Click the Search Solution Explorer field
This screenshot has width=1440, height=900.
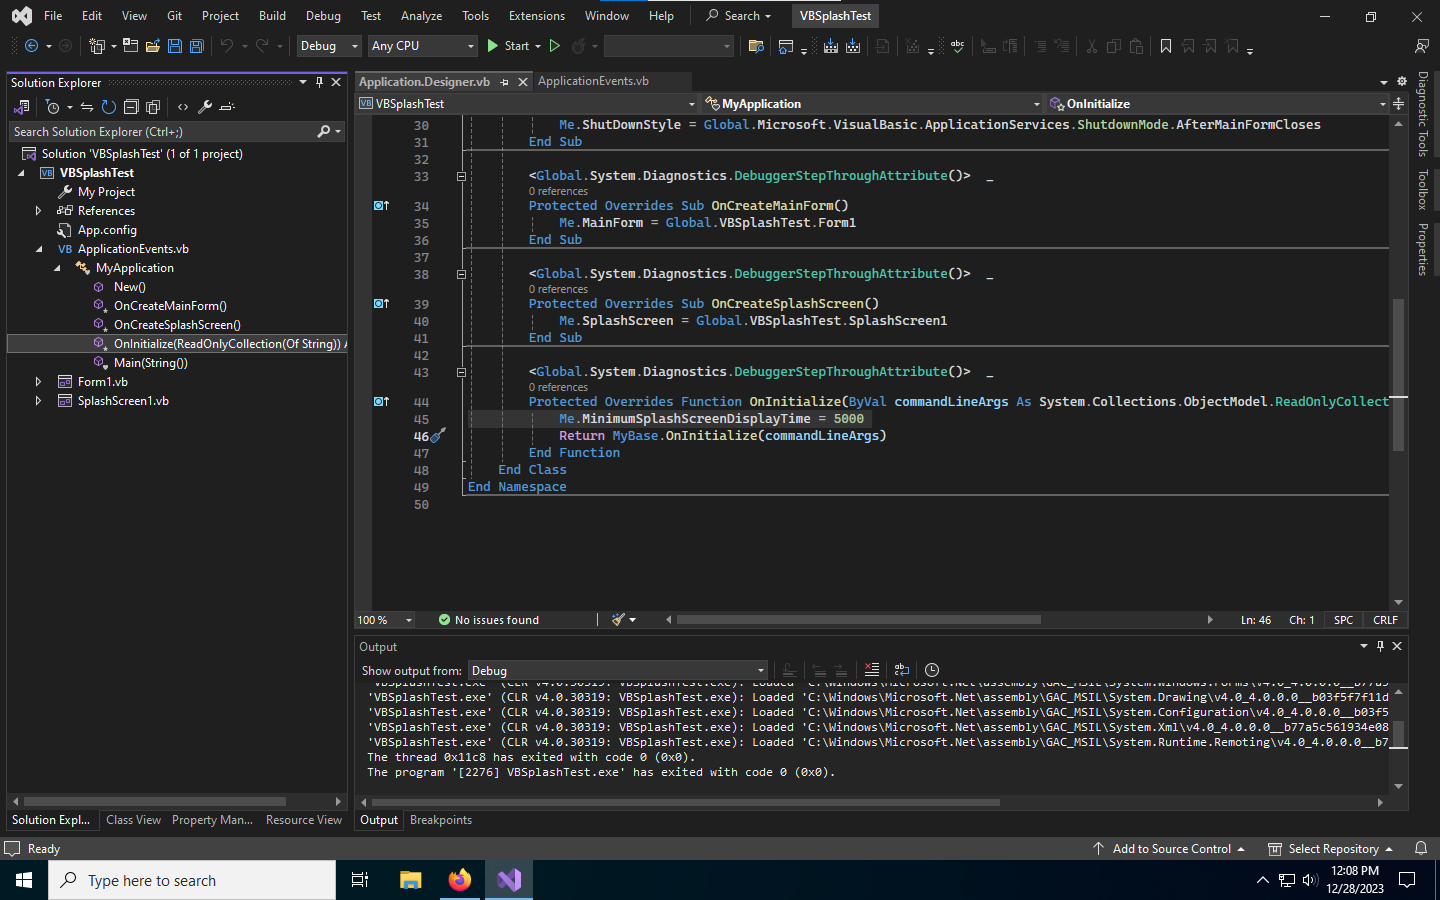[x=160, y=132]
